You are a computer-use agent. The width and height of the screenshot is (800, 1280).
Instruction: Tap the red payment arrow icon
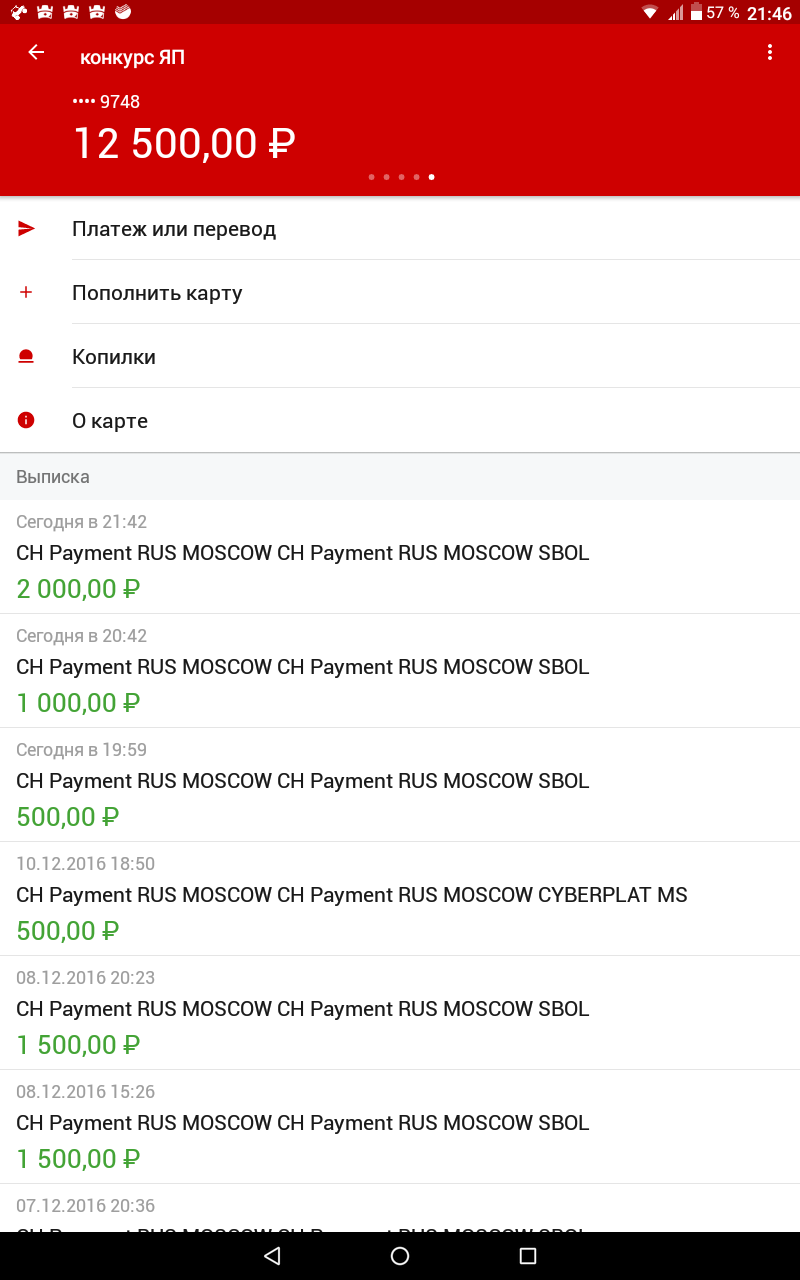pos(26,229)
